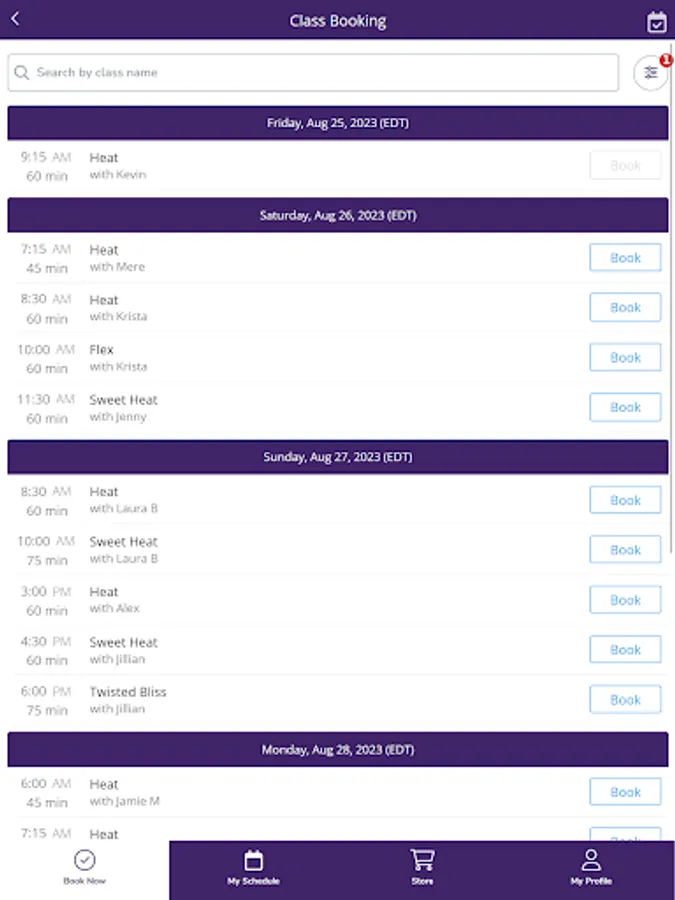This screenshot has height=900, width=675.
Task: Select the Sunday, Aug 27 date header
Action: click(338, 457)
